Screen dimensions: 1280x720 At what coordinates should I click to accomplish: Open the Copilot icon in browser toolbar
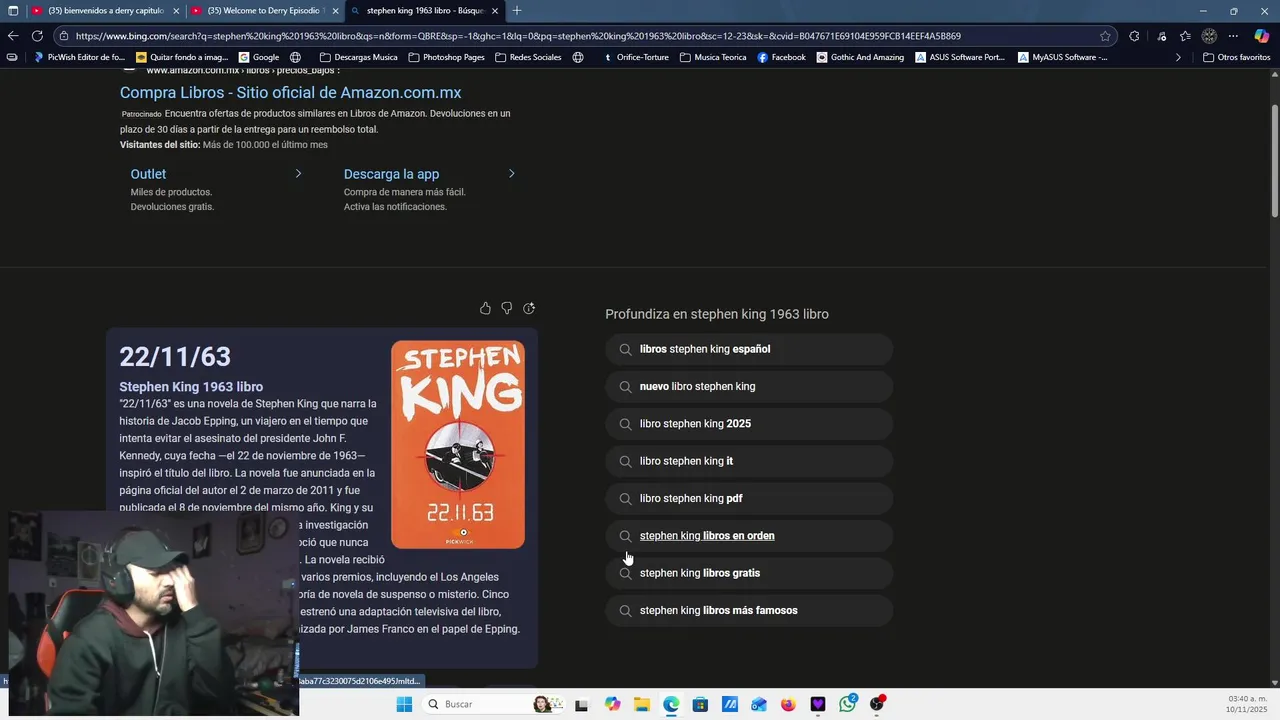pyautogui.click(x=1262, y=36)
